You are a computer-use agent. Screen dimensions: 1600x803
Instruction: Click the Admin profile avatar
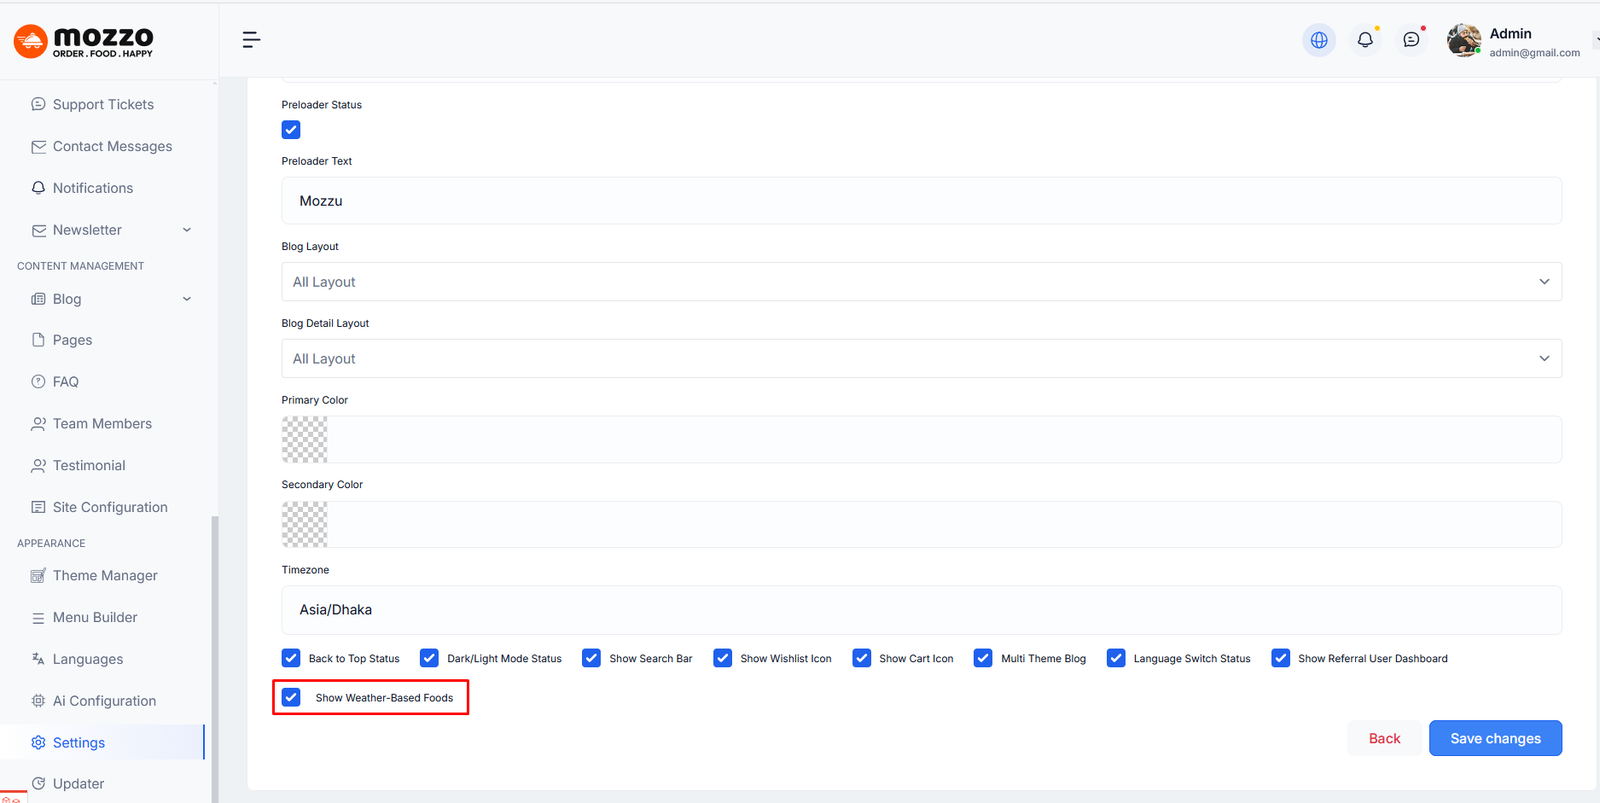pyautogui.click(x=1464, y=40)
